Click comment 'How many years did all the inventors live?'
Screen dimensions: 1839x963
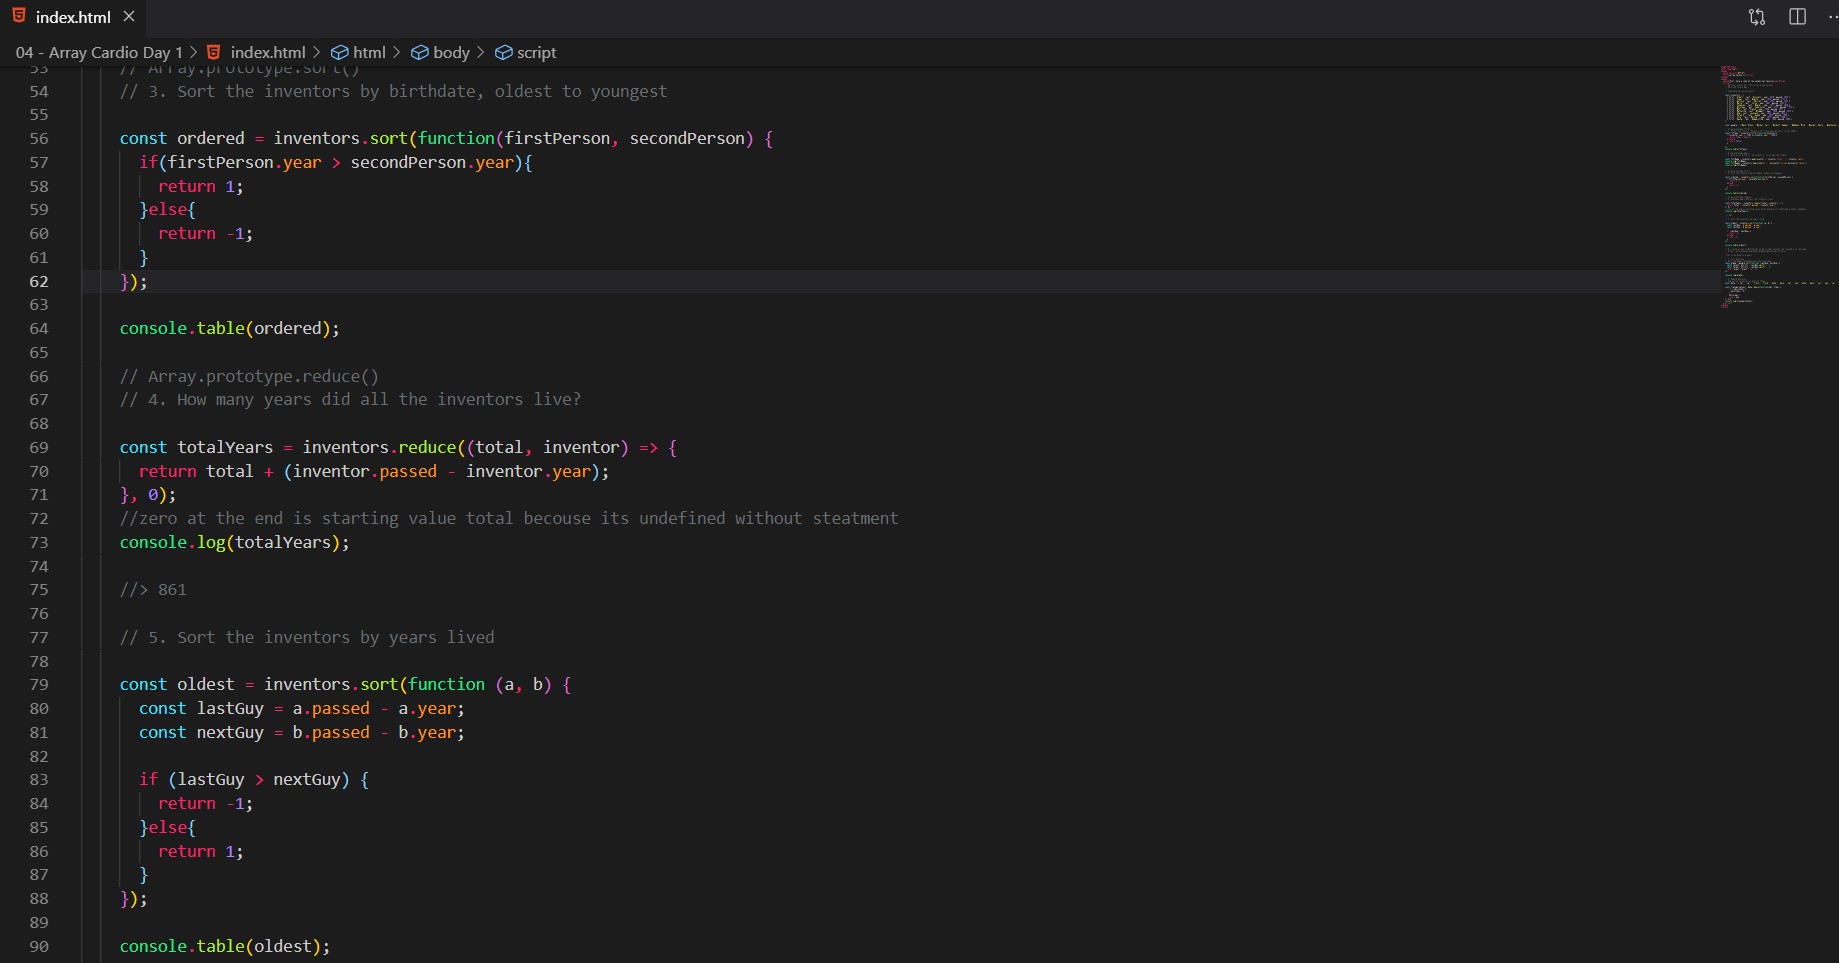coord(379,399)
